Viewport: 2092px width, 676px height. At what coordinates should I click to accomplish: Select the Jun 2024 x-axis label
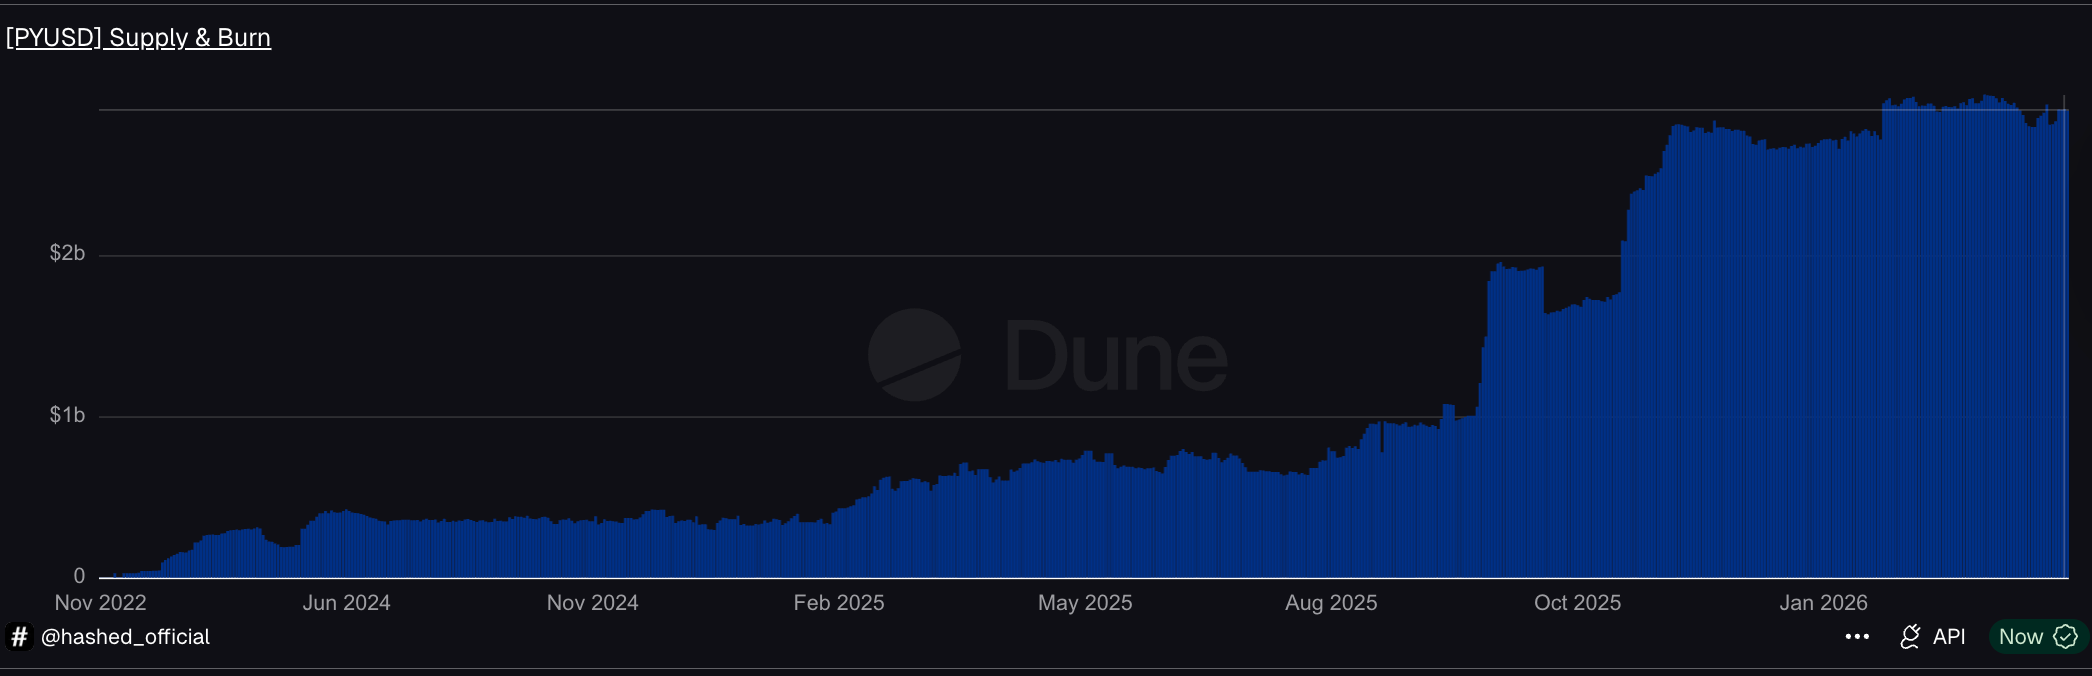346,603
